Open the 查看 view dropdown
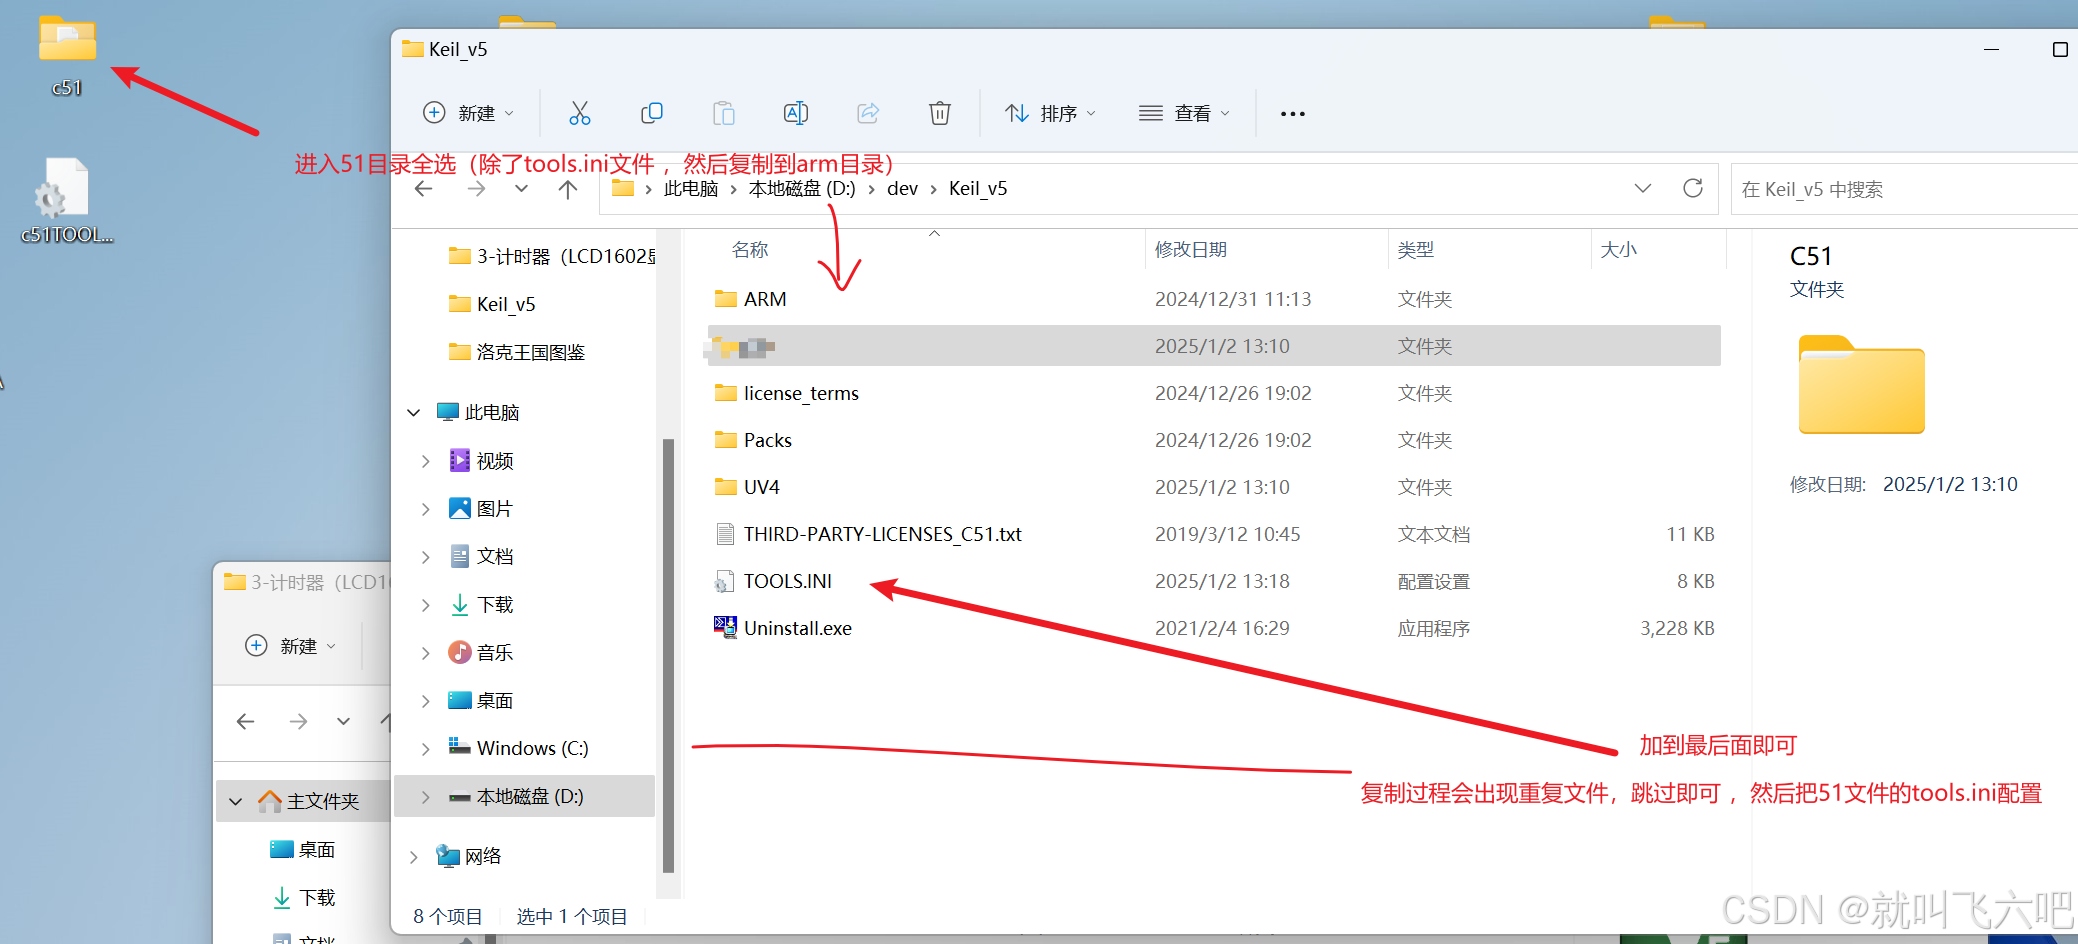This screenshot has height=944, width=2078. [x=1185, y=113]
